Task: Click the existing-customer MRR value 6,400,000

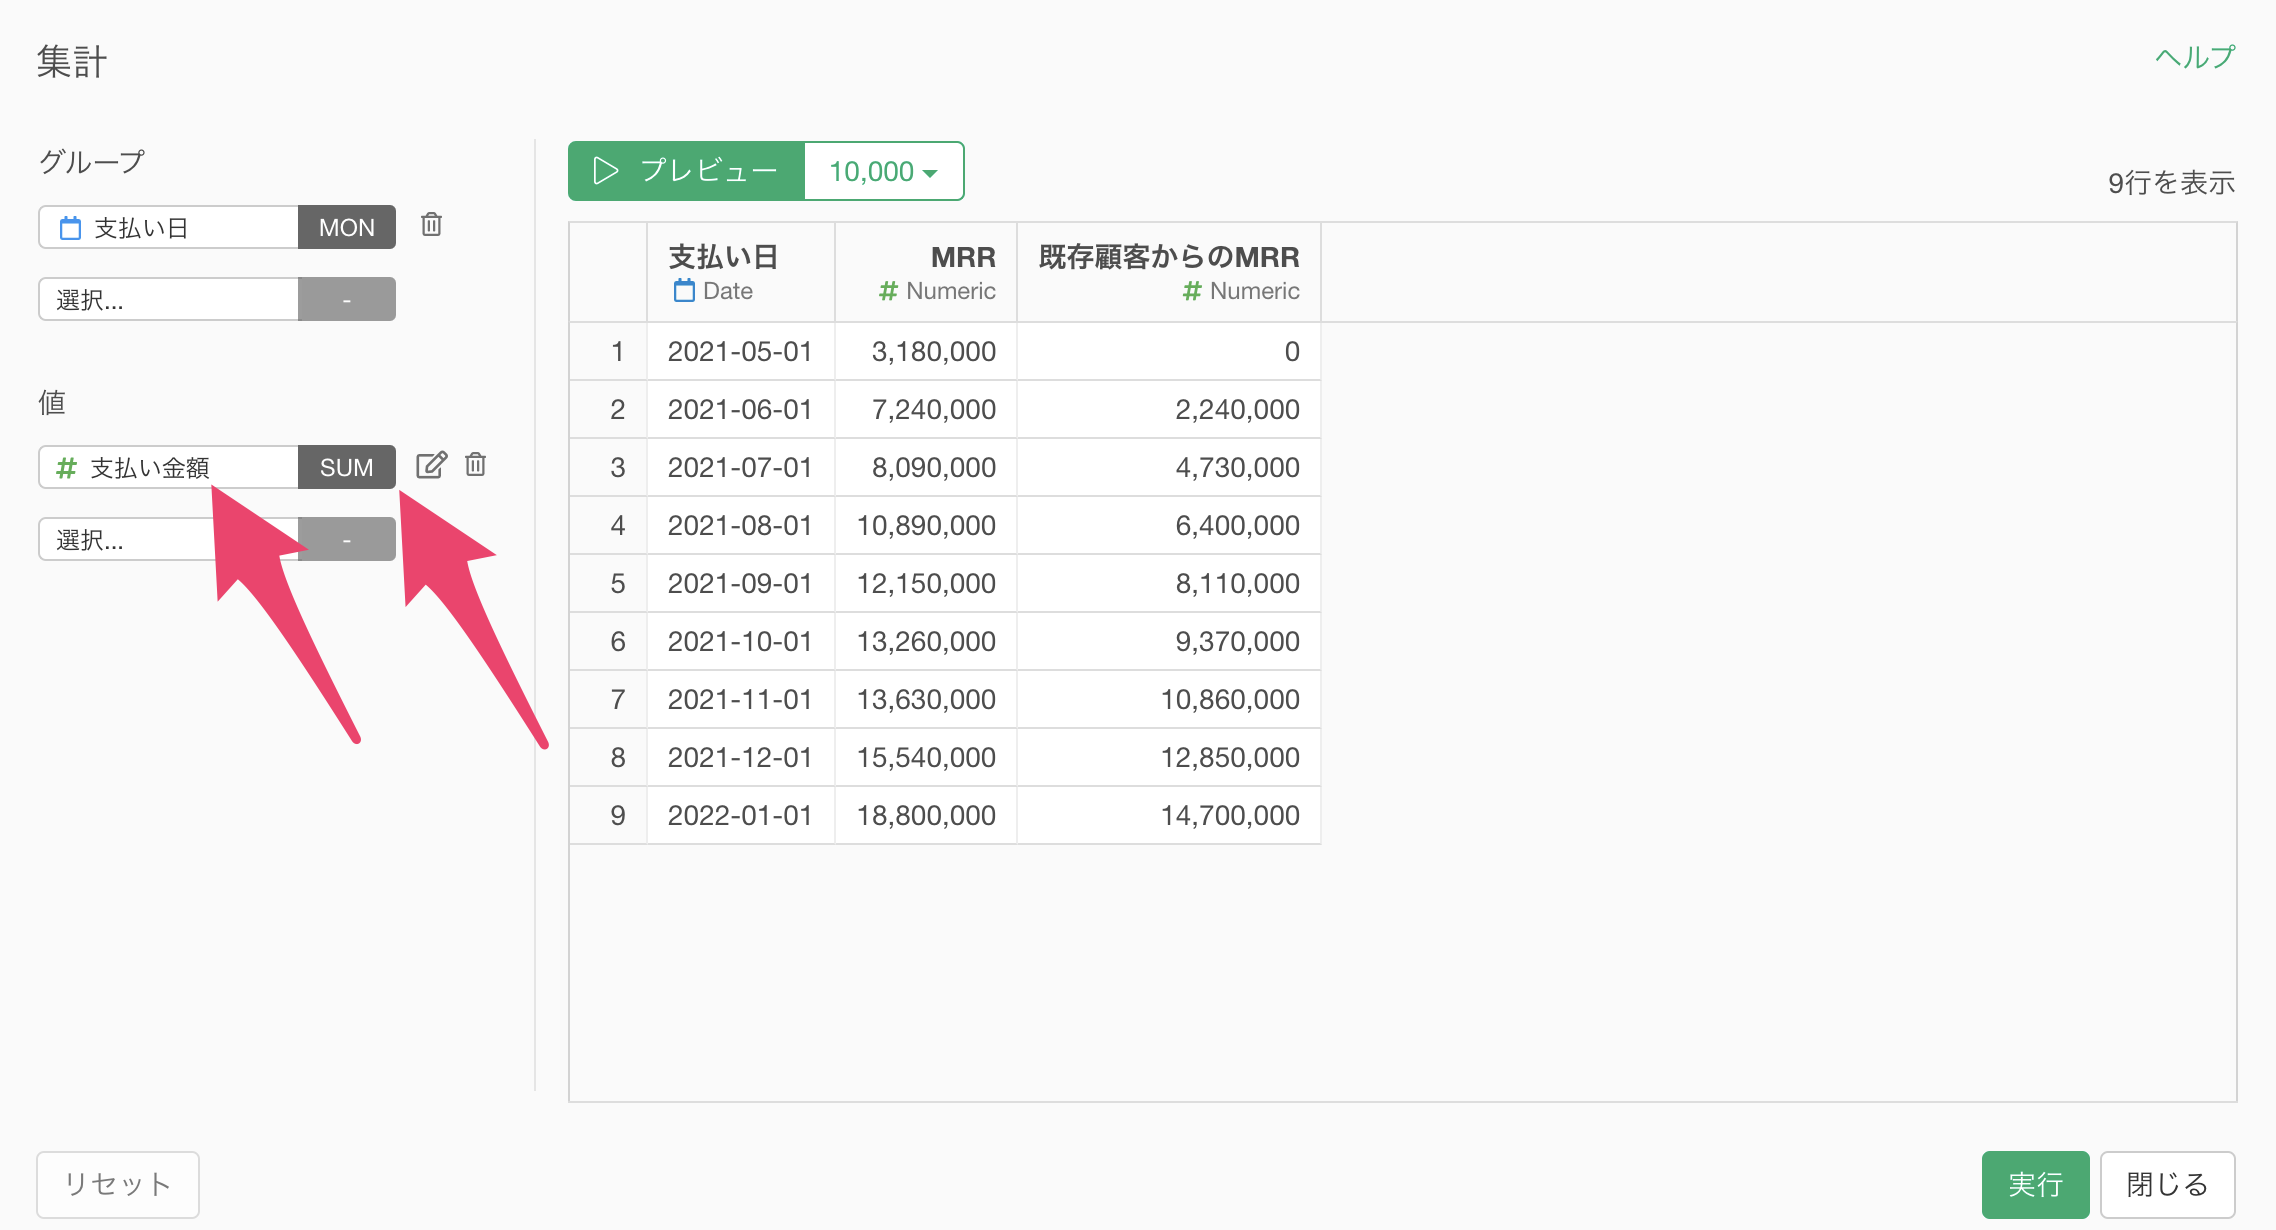Action: [x=1169, y=525]
